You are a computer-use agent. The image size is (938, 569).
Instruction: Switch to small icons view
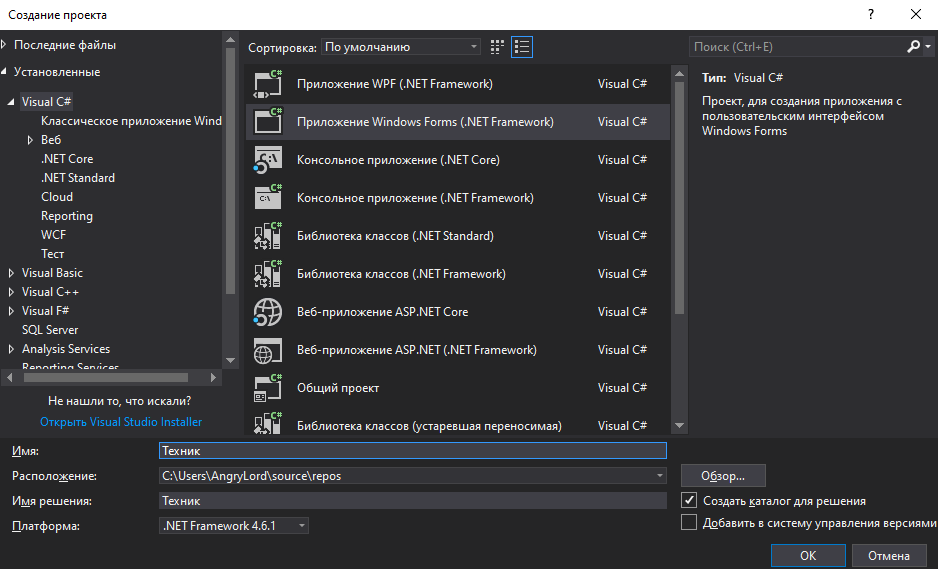pos(497,47)
